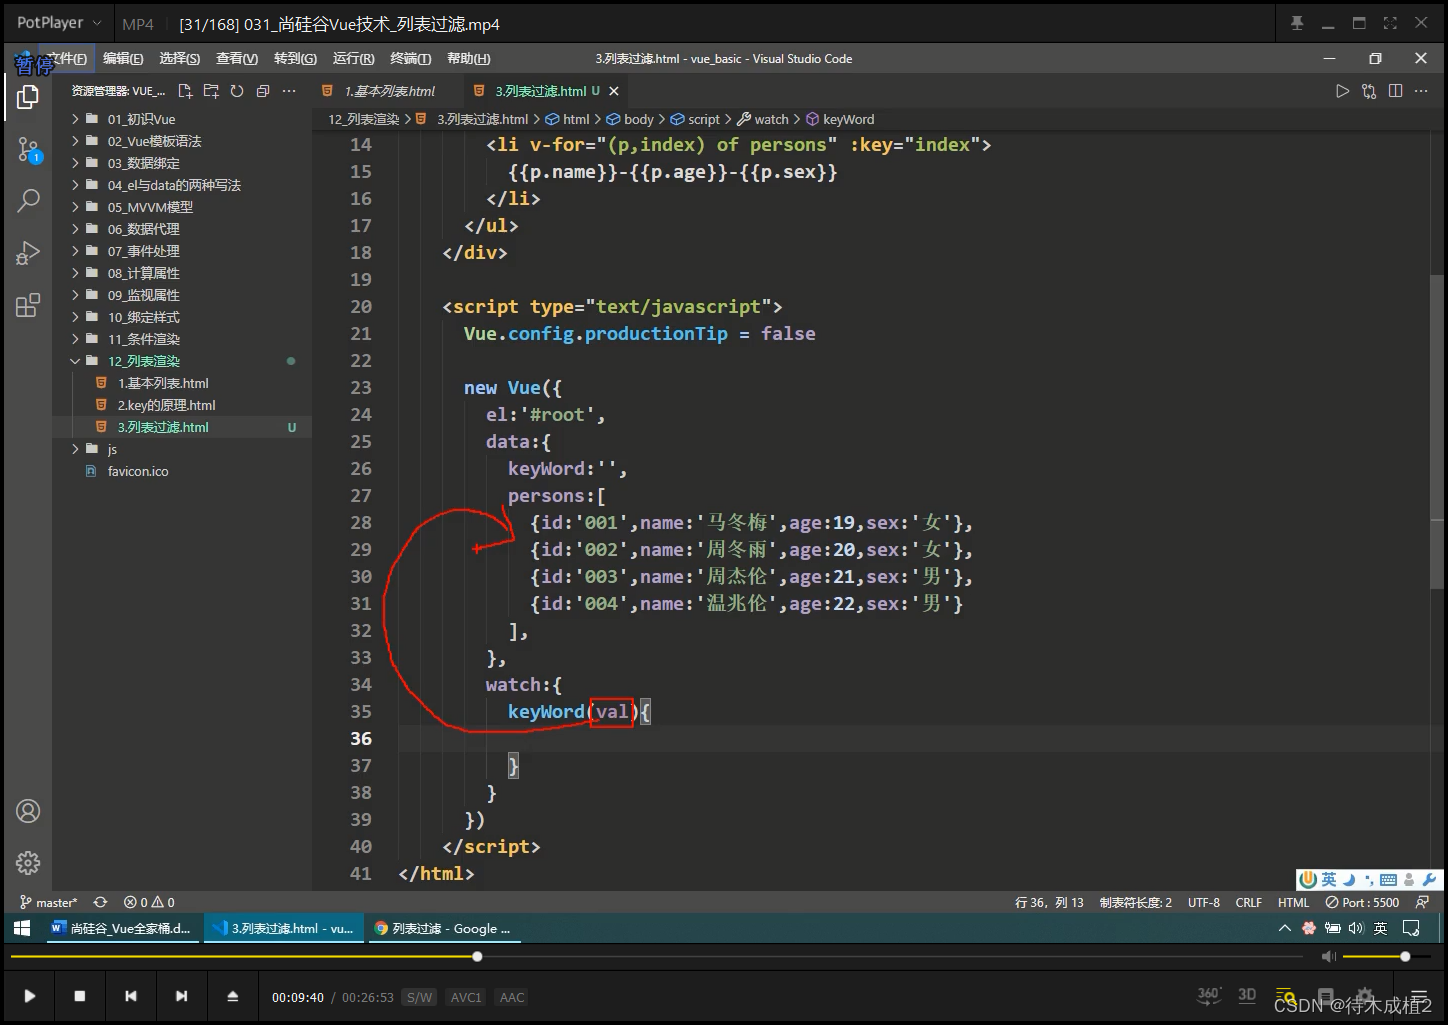The width and height of the screenshot is (1448, 1025).
Task: Open editor's more actions ellipsis
Action: [1421, 91]
